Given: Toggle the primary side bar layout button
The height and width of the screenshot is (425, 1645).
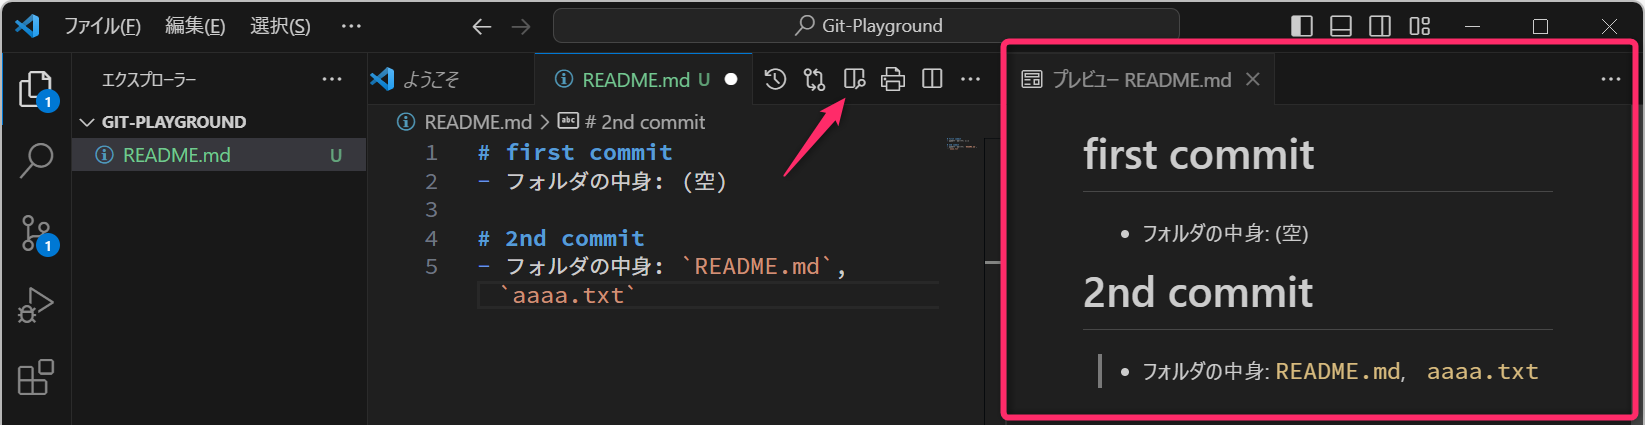Looking at the screenshot, I should [1302, 26].
